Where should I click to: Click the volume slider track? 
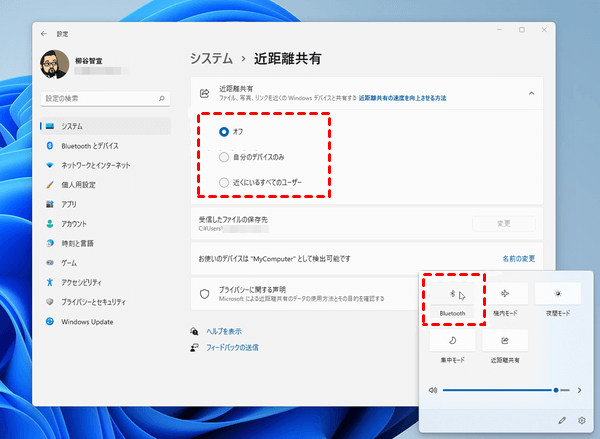500,389
